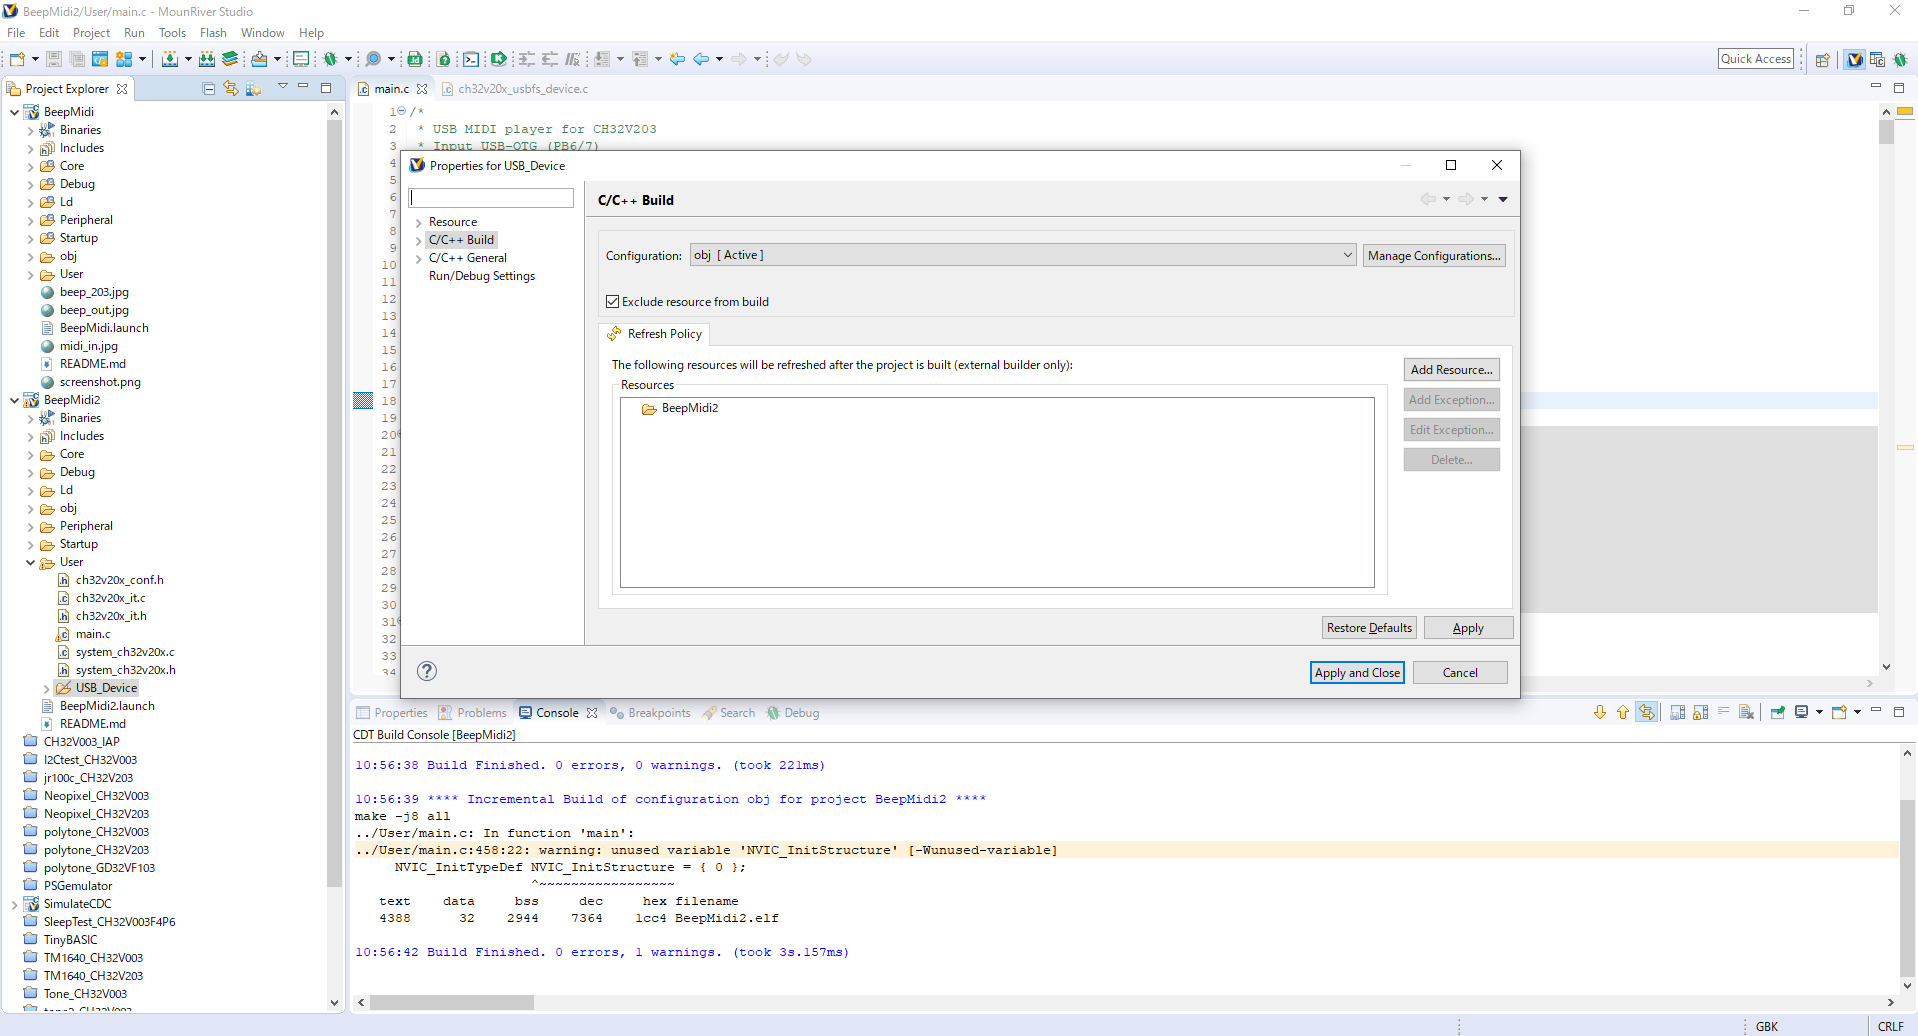Collapse the User folder under BeepMidi2

click(30, 562)
